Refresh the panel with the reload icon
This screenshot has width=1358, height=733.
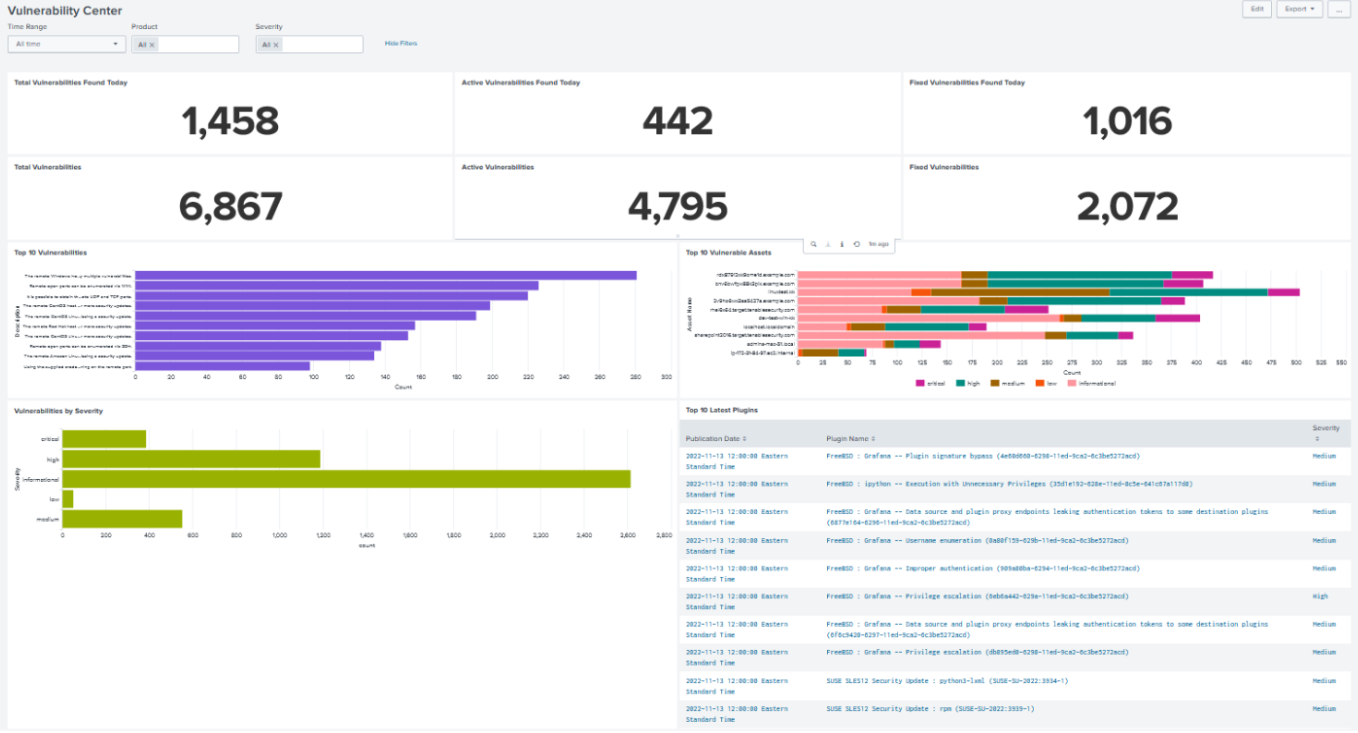coord(857,244)
